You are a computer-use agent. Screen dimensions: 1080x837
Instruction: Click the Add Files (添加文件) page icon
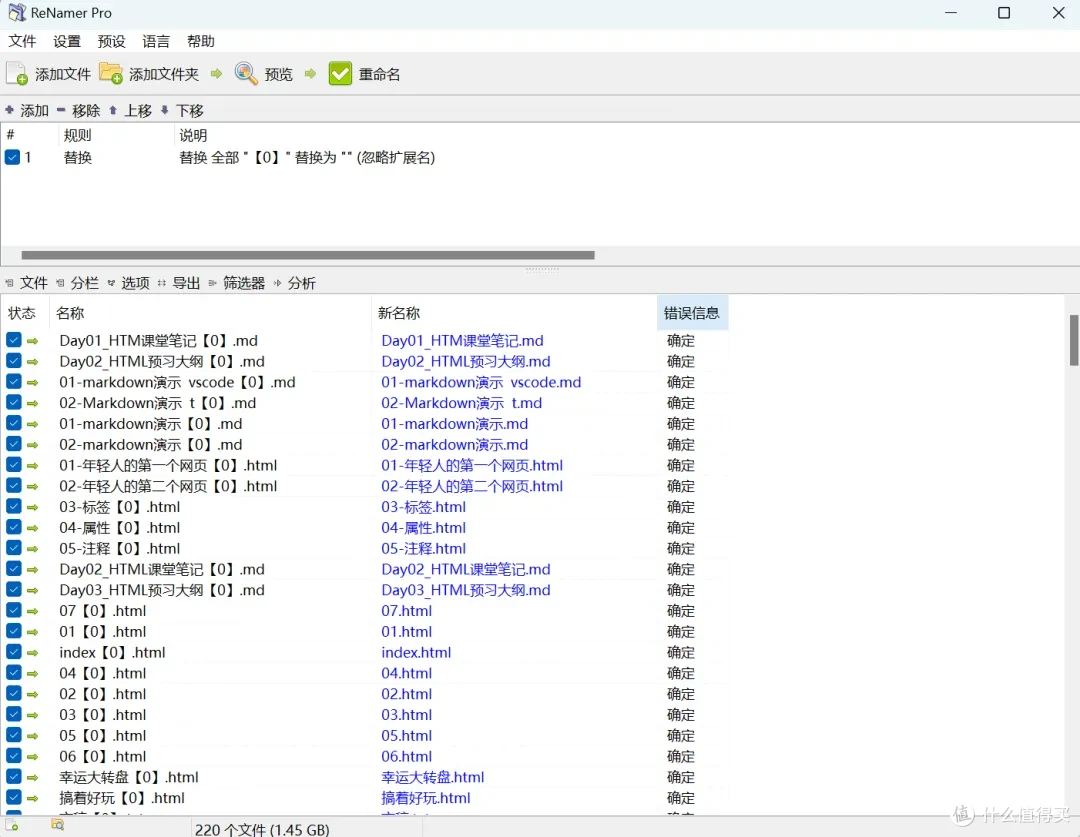17,74
